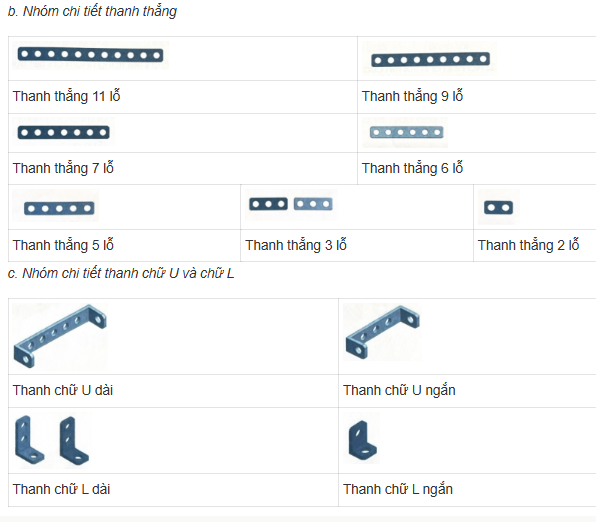Click the 9-hole straight bar image

pyautogui.click(x=430, y=59)
